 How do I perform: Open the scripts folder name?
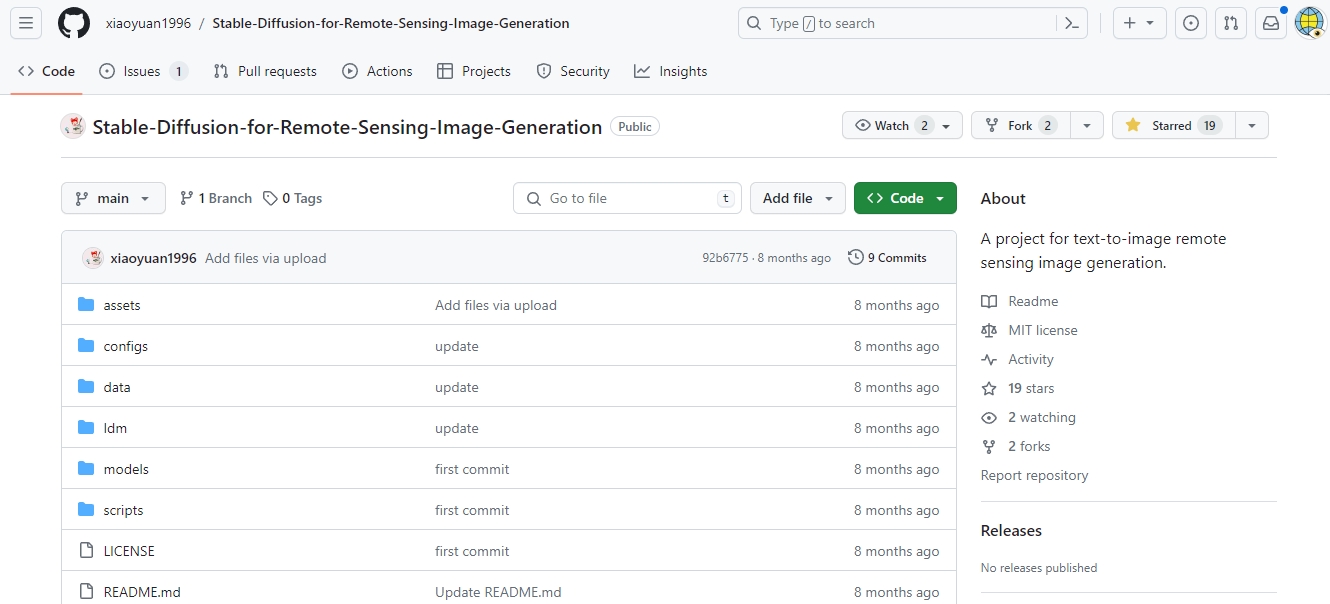click(x=124, y=510)
